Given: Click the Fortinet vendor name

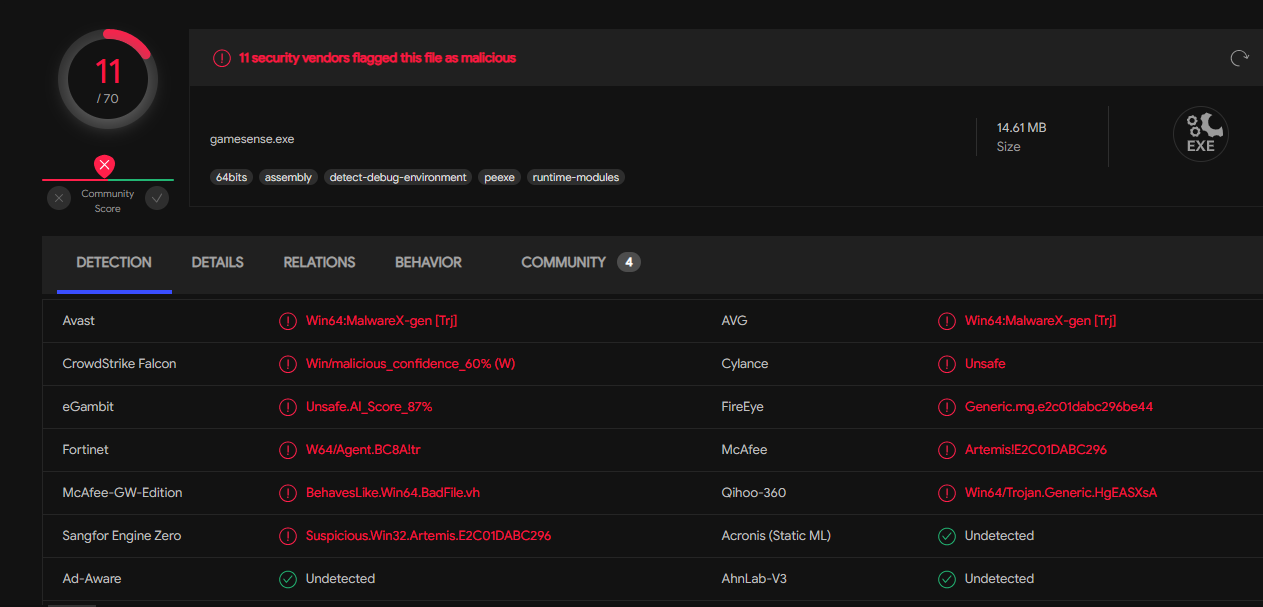Looking at the screenshot, I should (x=85, y=450).
